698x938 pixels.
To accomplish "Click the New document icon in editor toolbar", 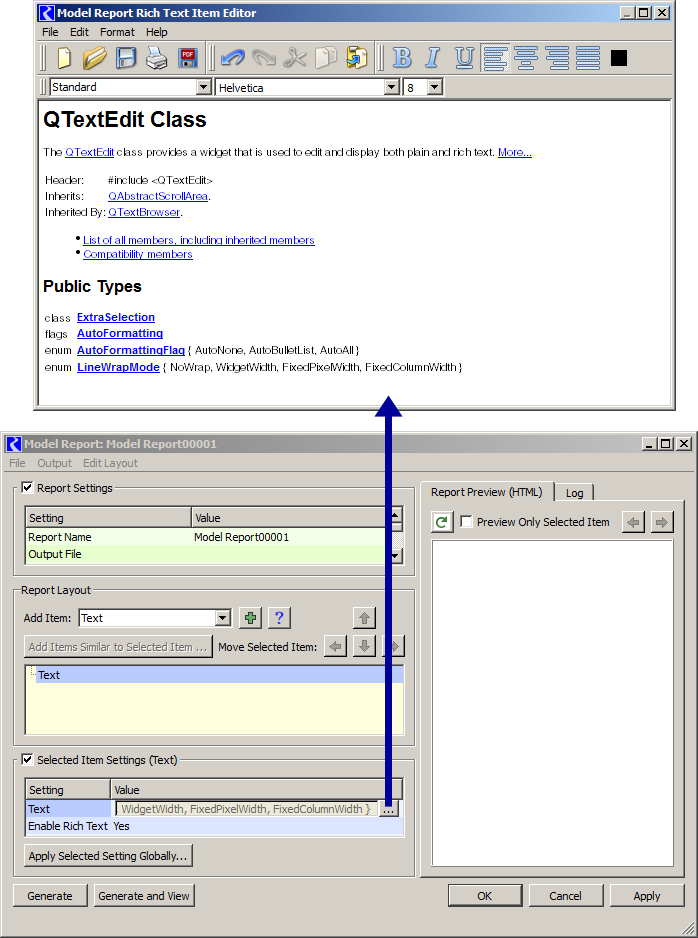I will coord(64,58).
